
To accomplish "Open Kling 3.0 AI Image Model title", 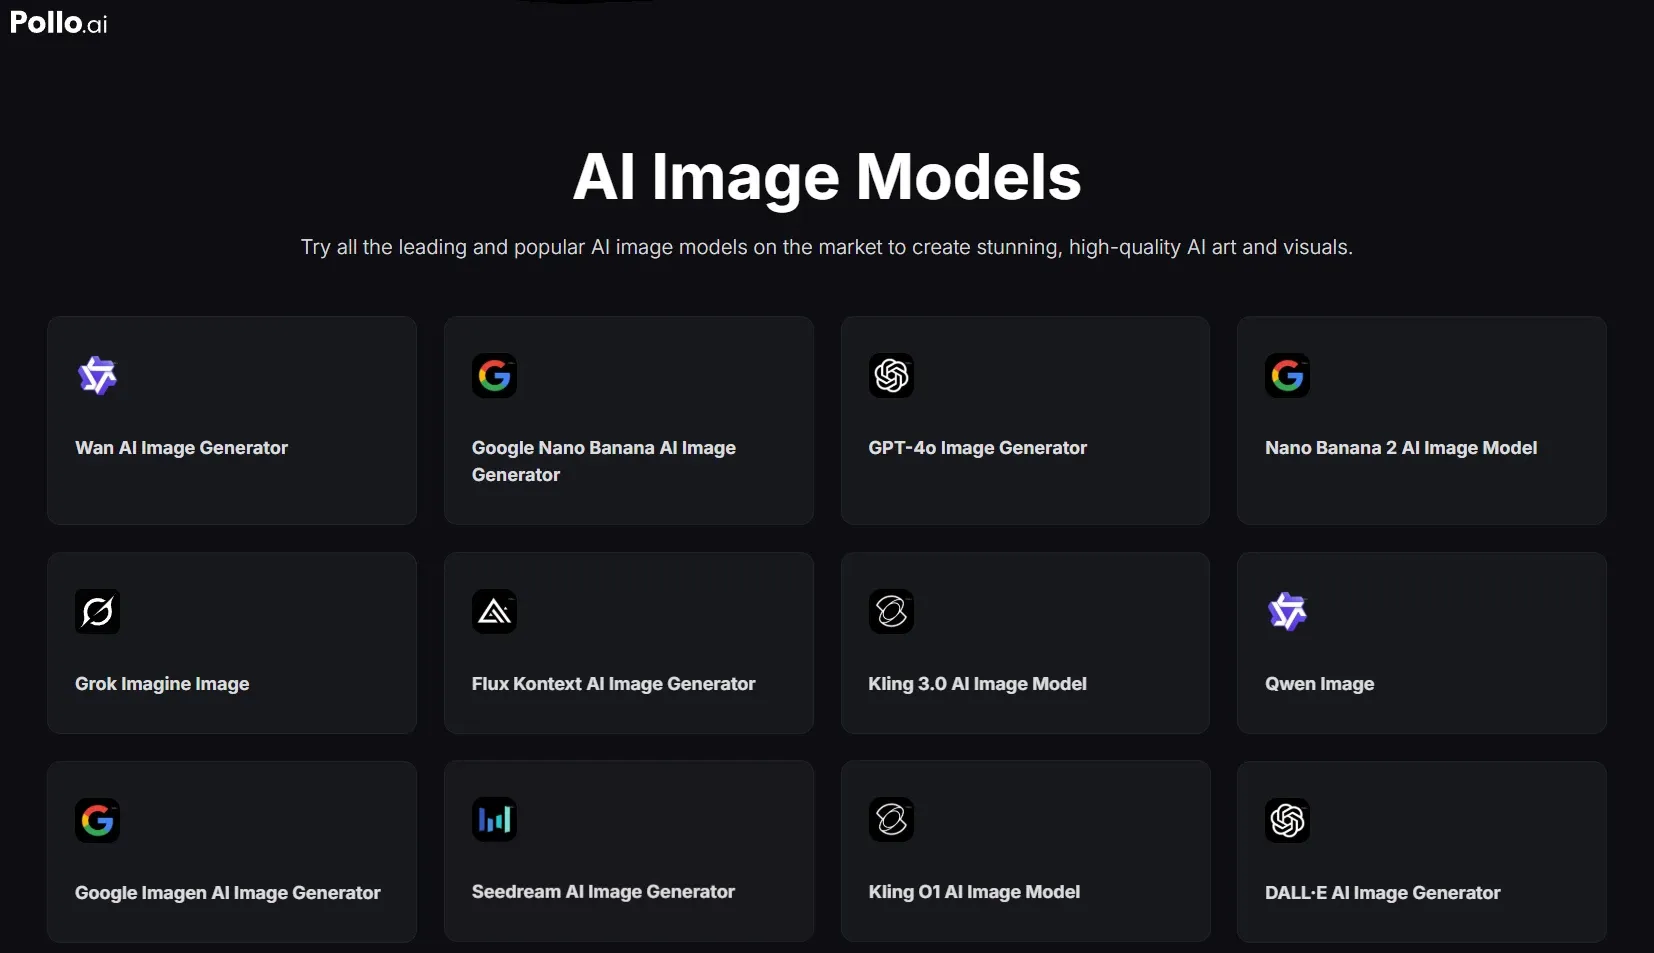I will click(978, 684).
